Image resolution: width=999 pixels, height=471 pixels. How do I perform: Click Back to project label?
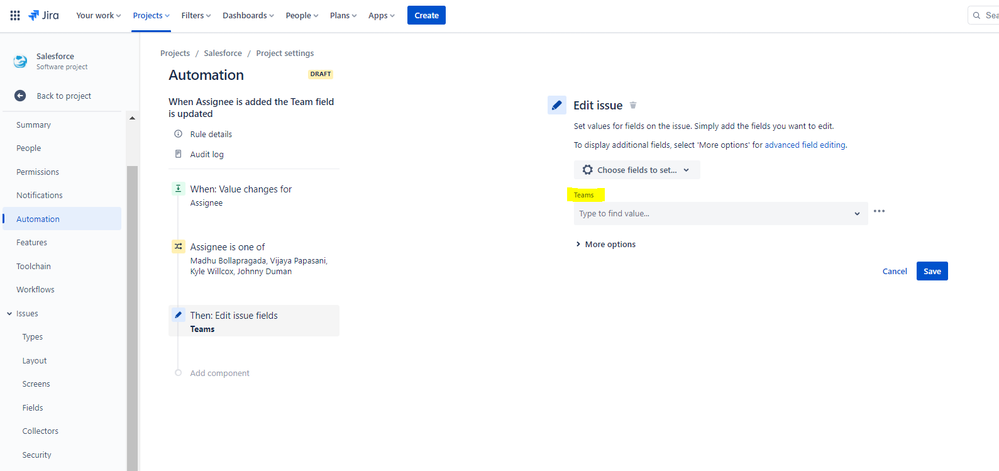(x=64, y=96)
